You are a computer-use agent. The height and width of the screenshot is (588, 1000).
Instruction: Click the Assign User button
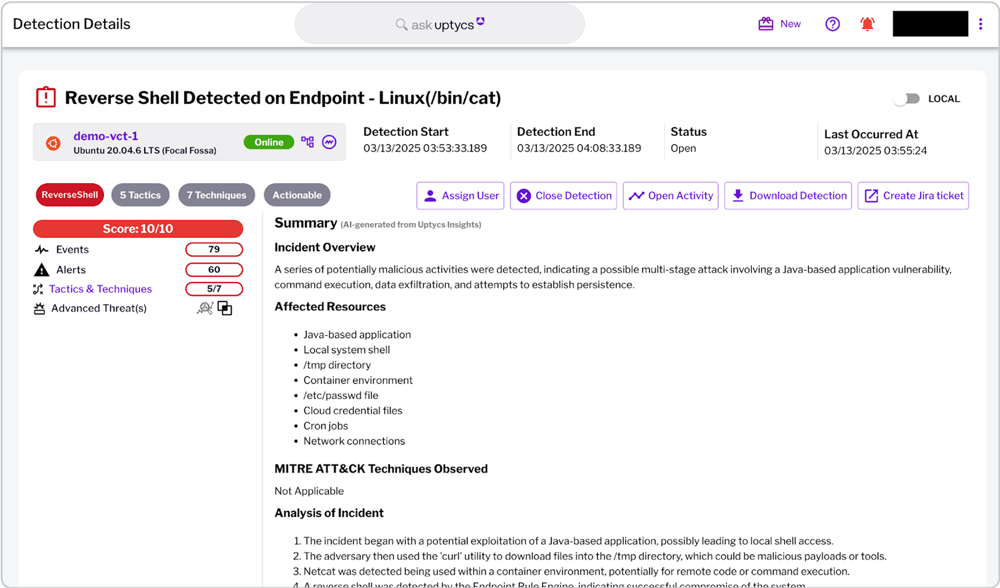click(x=460, y=196)
